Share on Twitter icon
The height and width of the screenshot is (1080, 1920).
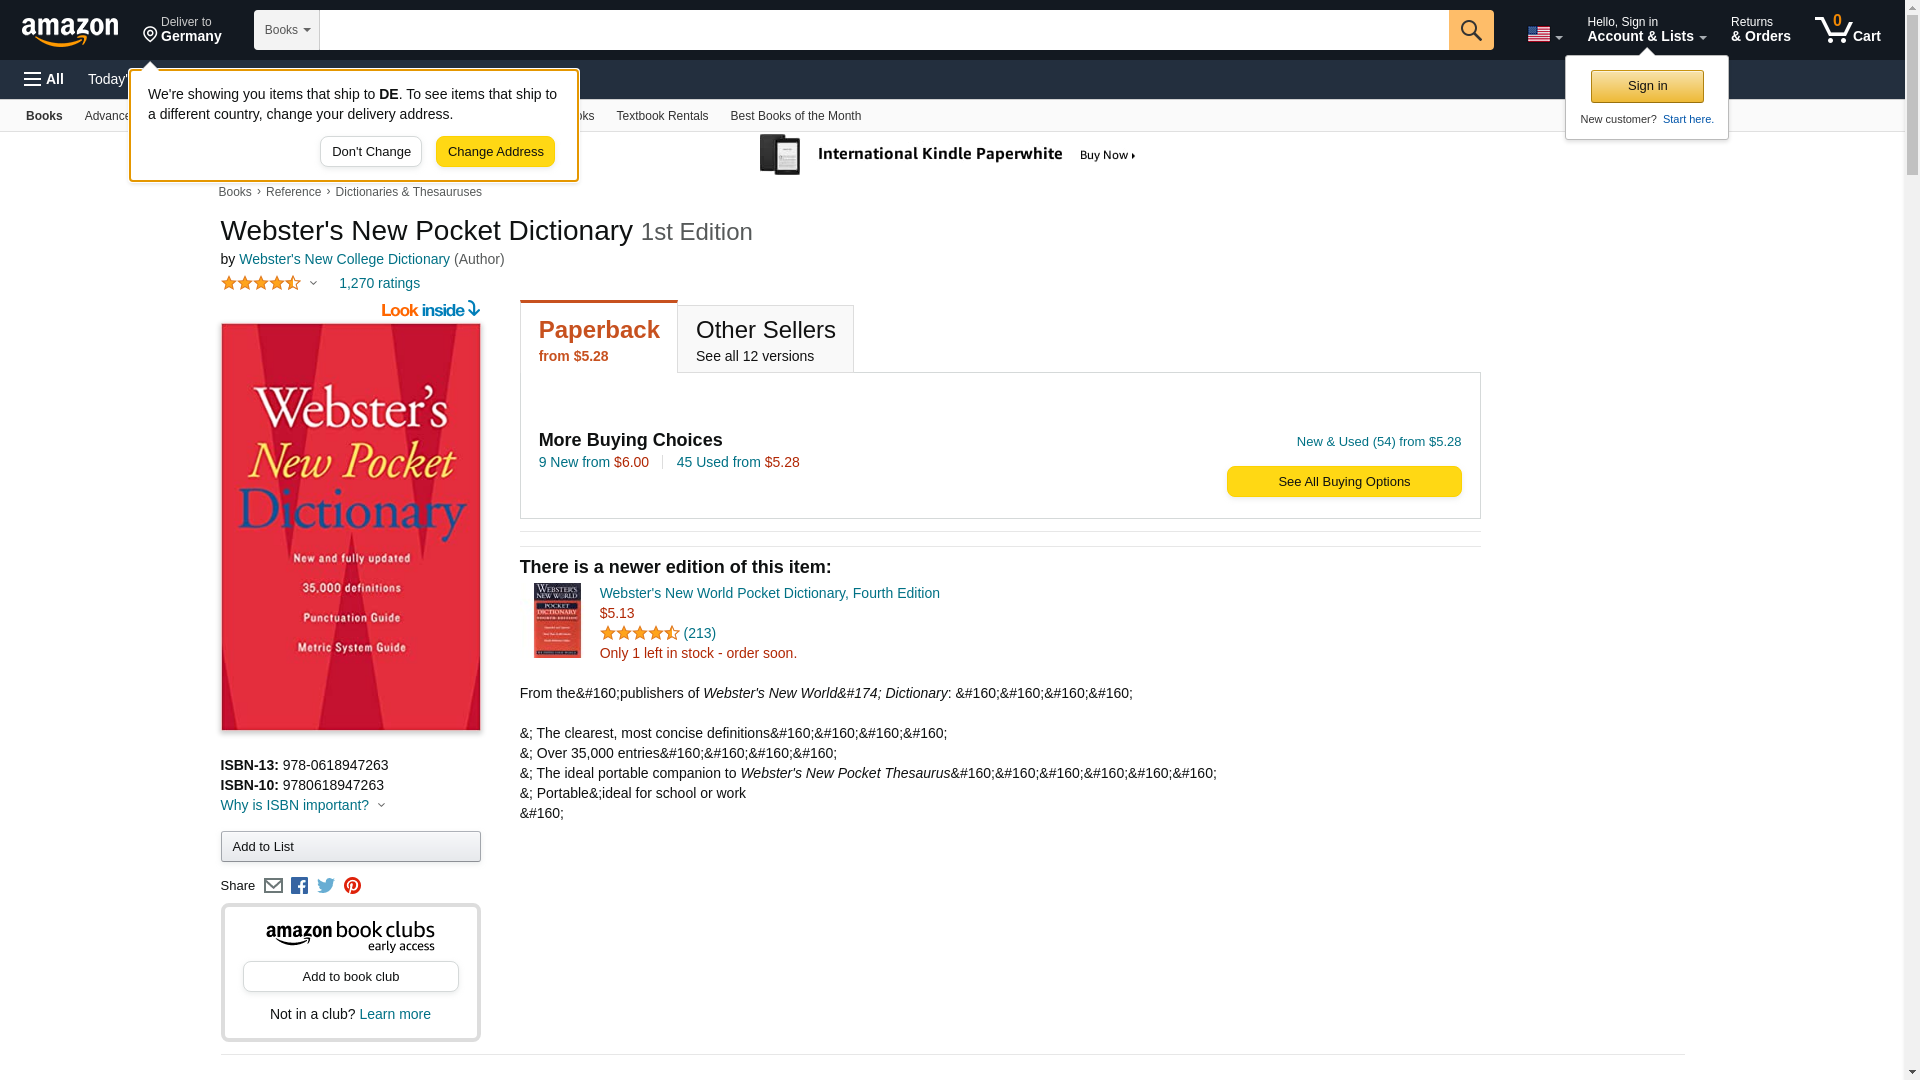coord(326,886)
